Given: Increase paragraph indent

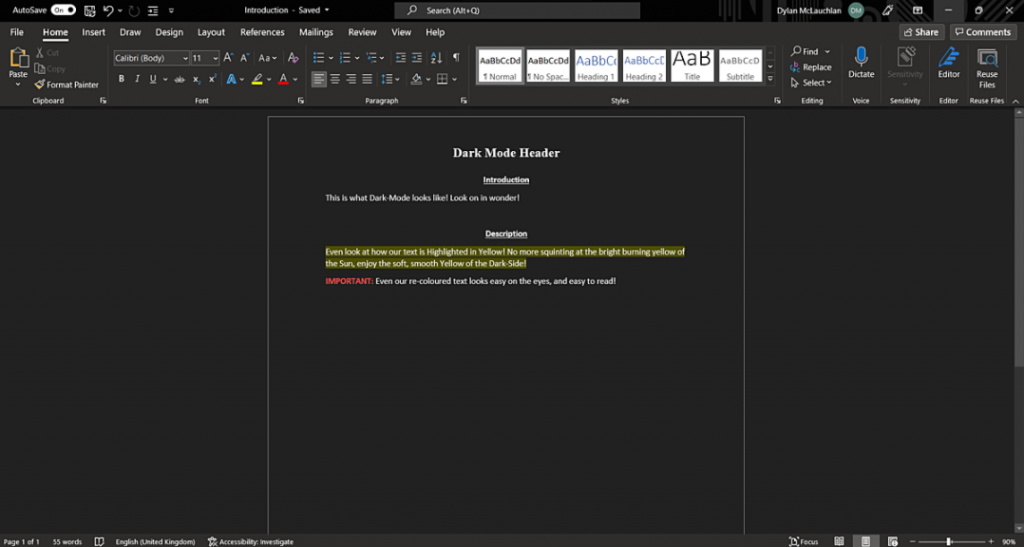Looking at the screenshot, I should pyautogui.click(x=417, y=58).
